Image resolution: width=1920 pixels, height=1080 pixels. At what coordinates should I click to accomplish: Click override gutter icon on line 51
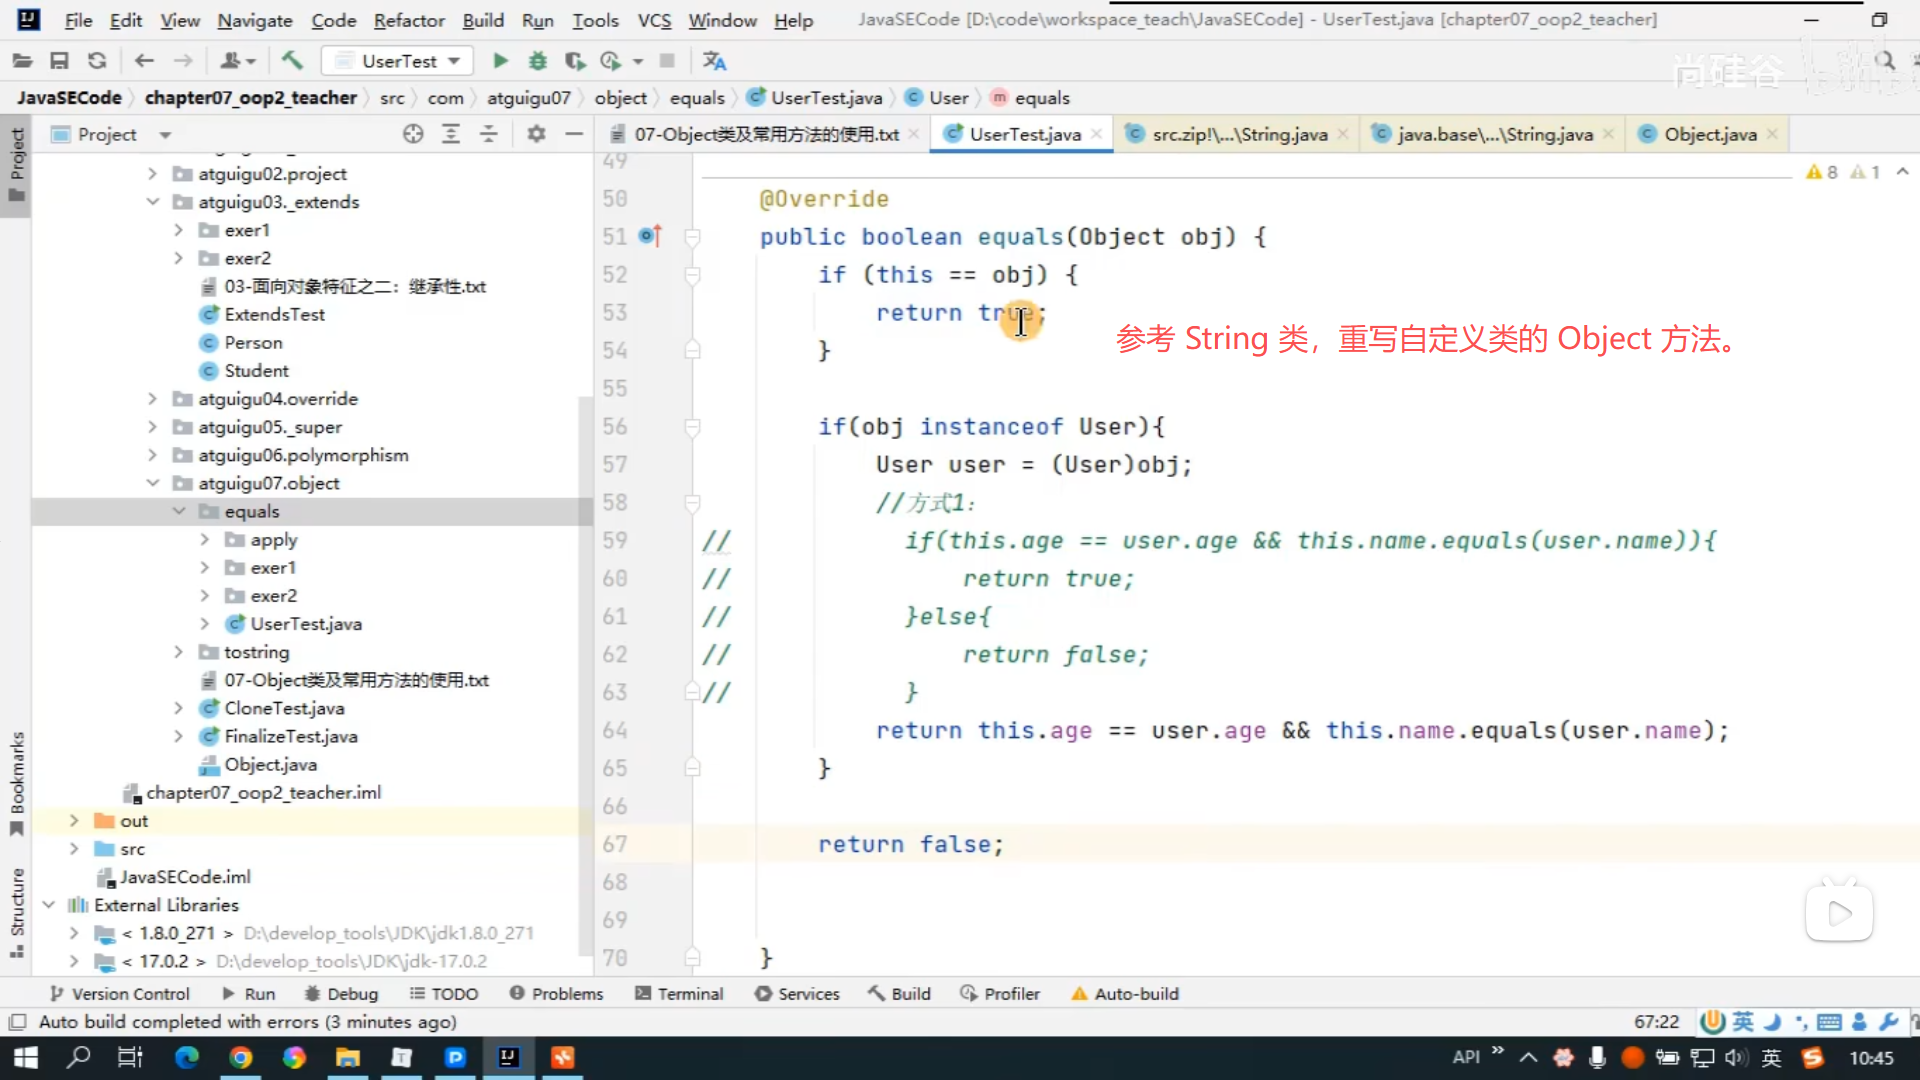650,236
